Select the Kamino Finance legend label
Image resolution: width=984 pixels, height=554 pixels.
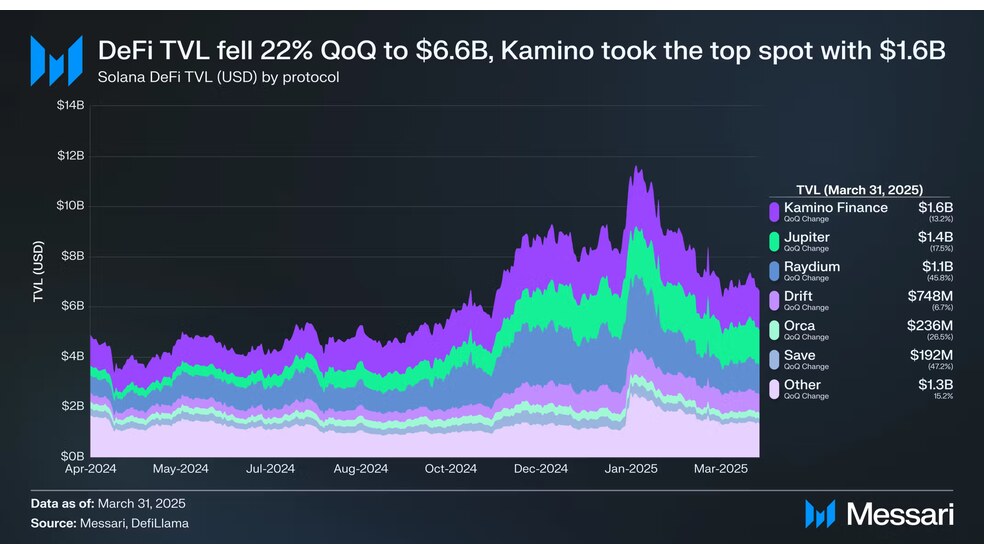pos(835,208)
